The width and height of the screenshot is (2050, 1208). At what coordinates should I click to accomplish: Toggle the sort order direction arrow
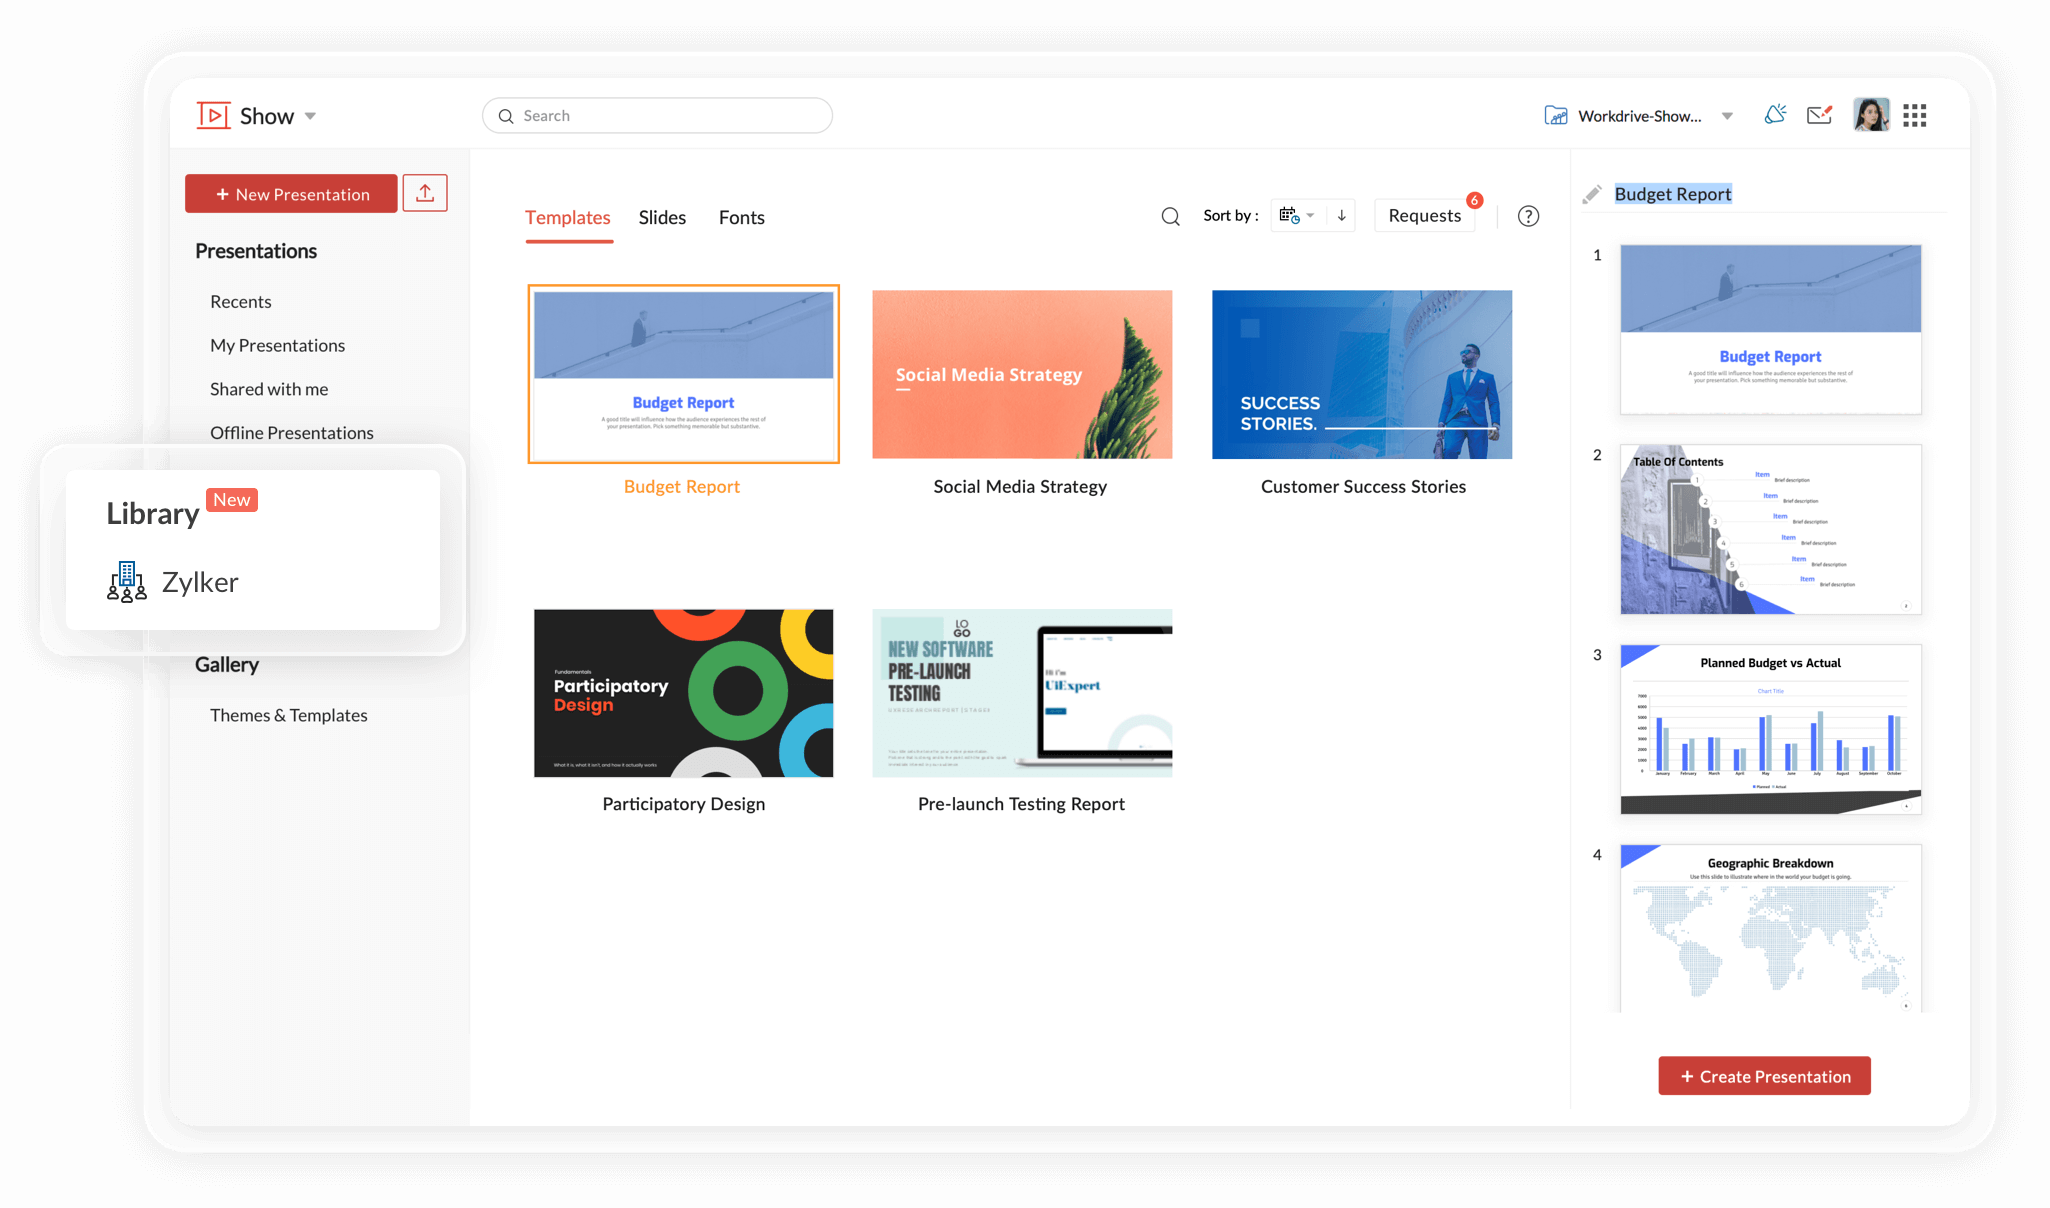[1341, 215]
